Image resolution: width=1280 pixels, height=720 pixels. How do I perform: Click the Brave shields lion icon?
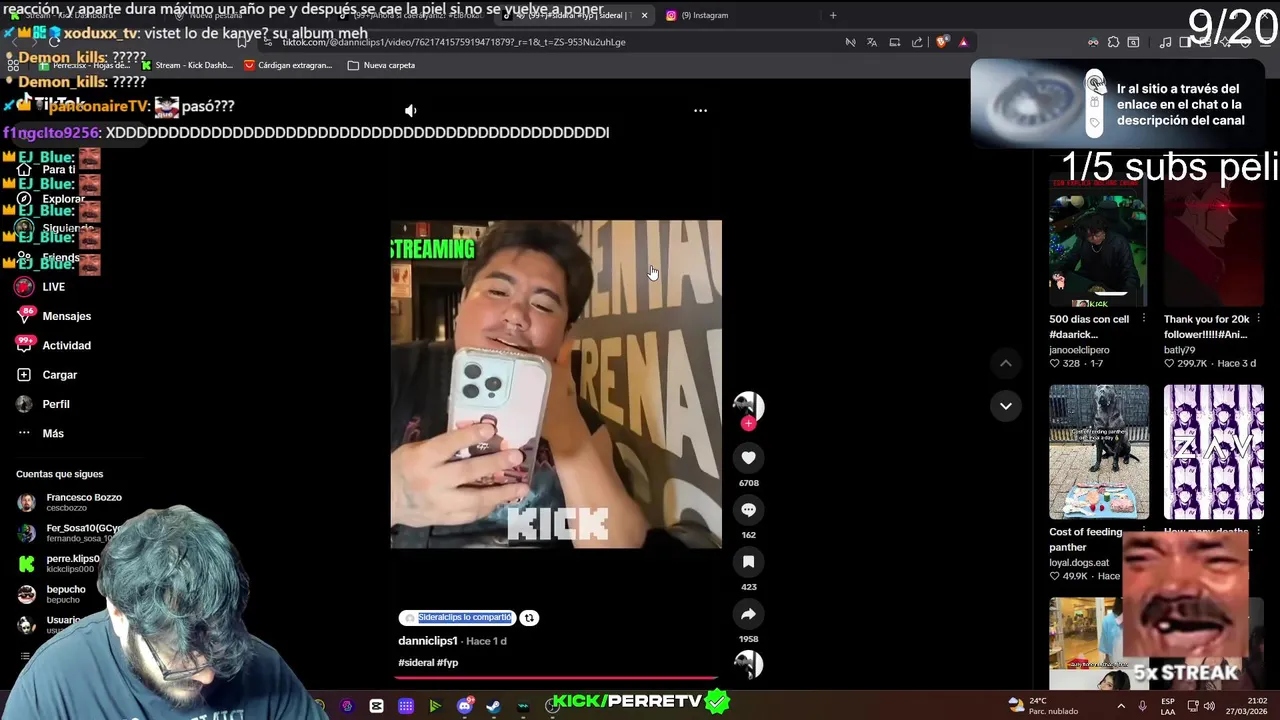pyautogui.click(x=941, y=42)
